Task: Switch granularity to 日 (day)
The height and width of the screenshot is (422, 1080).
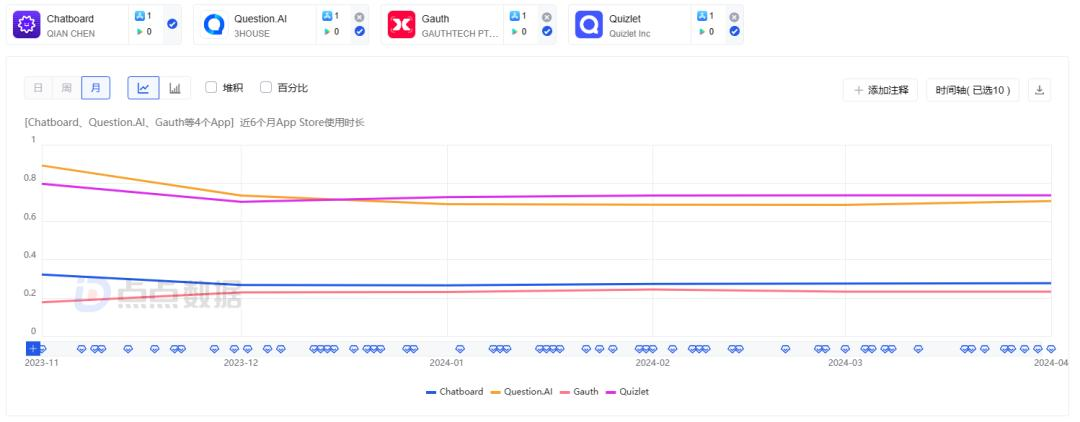Action: pos(39,88)
